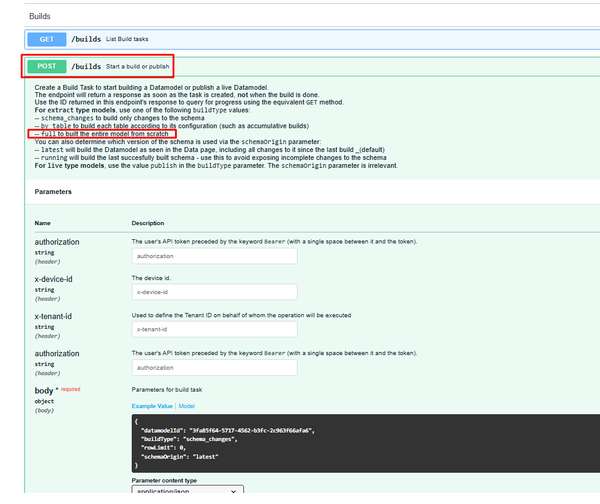Expand the GET /builds endpoint path

point(85,38)
